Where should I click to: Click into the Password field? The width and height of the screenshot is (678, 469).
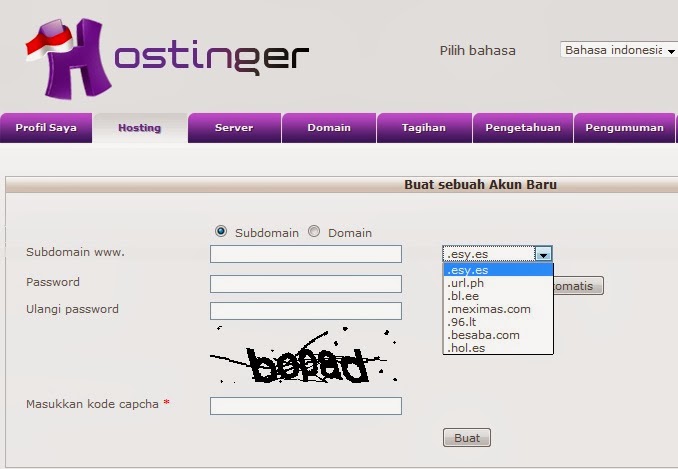click(x=306, y=284)
